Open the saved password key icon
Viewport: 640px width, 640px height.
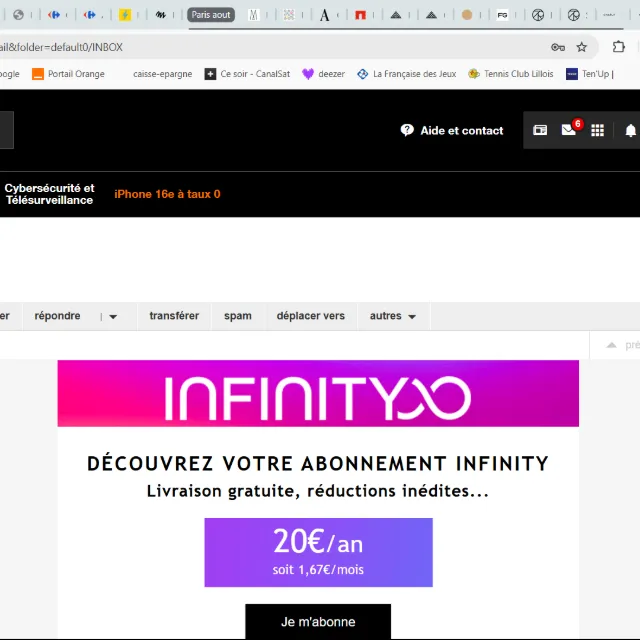(558, 47)
